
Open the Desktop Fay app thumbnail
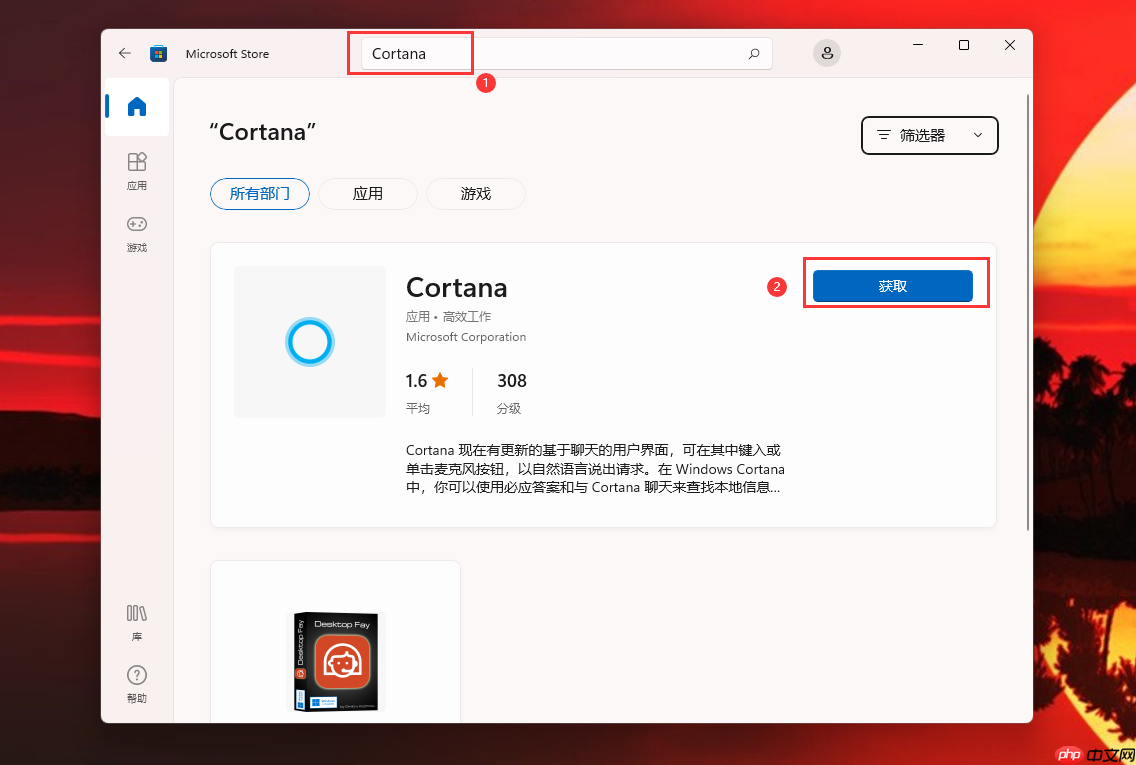335,661
